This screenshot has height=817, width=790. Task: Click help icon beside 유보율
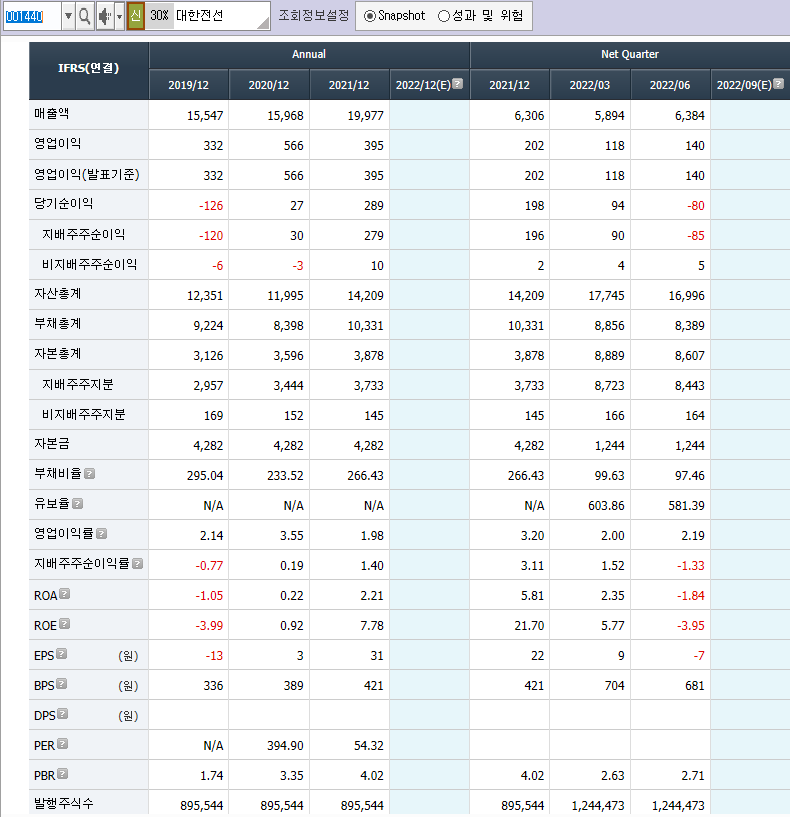[78, 503]
